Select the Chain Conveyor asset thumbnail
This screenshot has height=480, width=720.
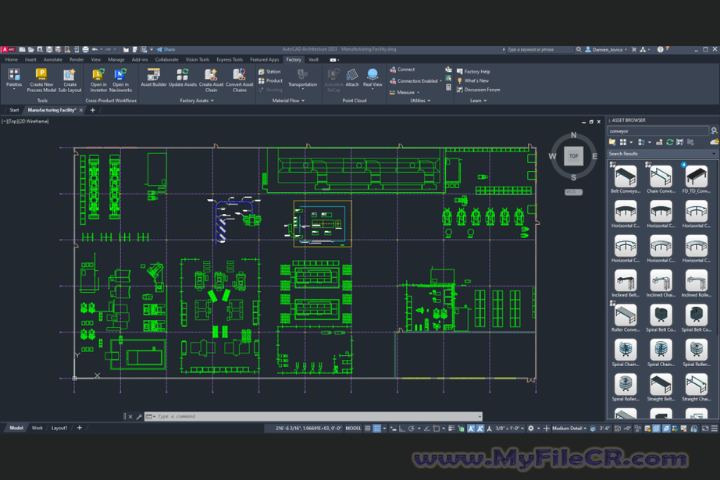pos(661,176)
